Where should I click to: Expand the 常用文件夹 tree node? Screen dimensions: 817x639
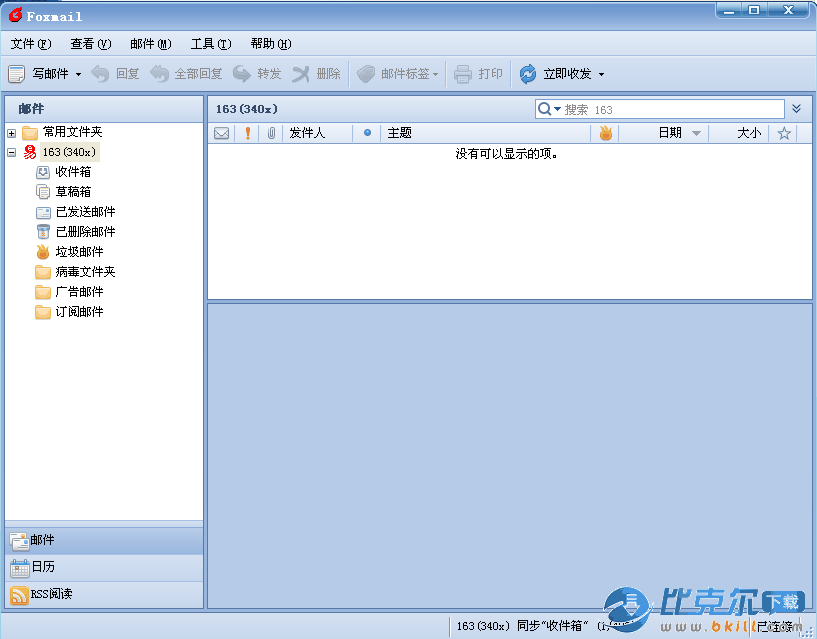pos(12,133)
